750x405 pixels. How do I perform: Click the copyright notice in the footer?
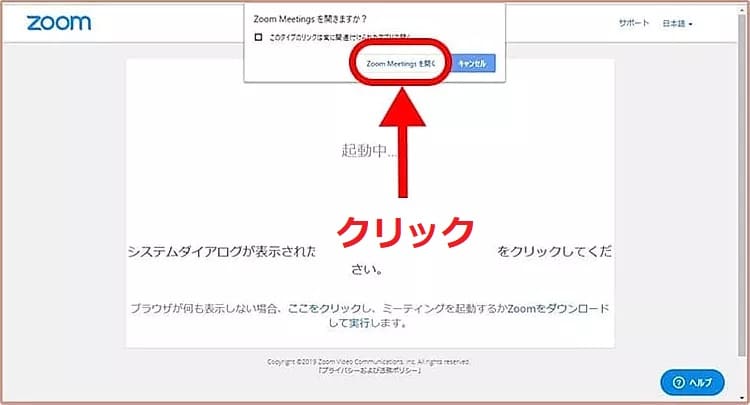tap(368, 362)
